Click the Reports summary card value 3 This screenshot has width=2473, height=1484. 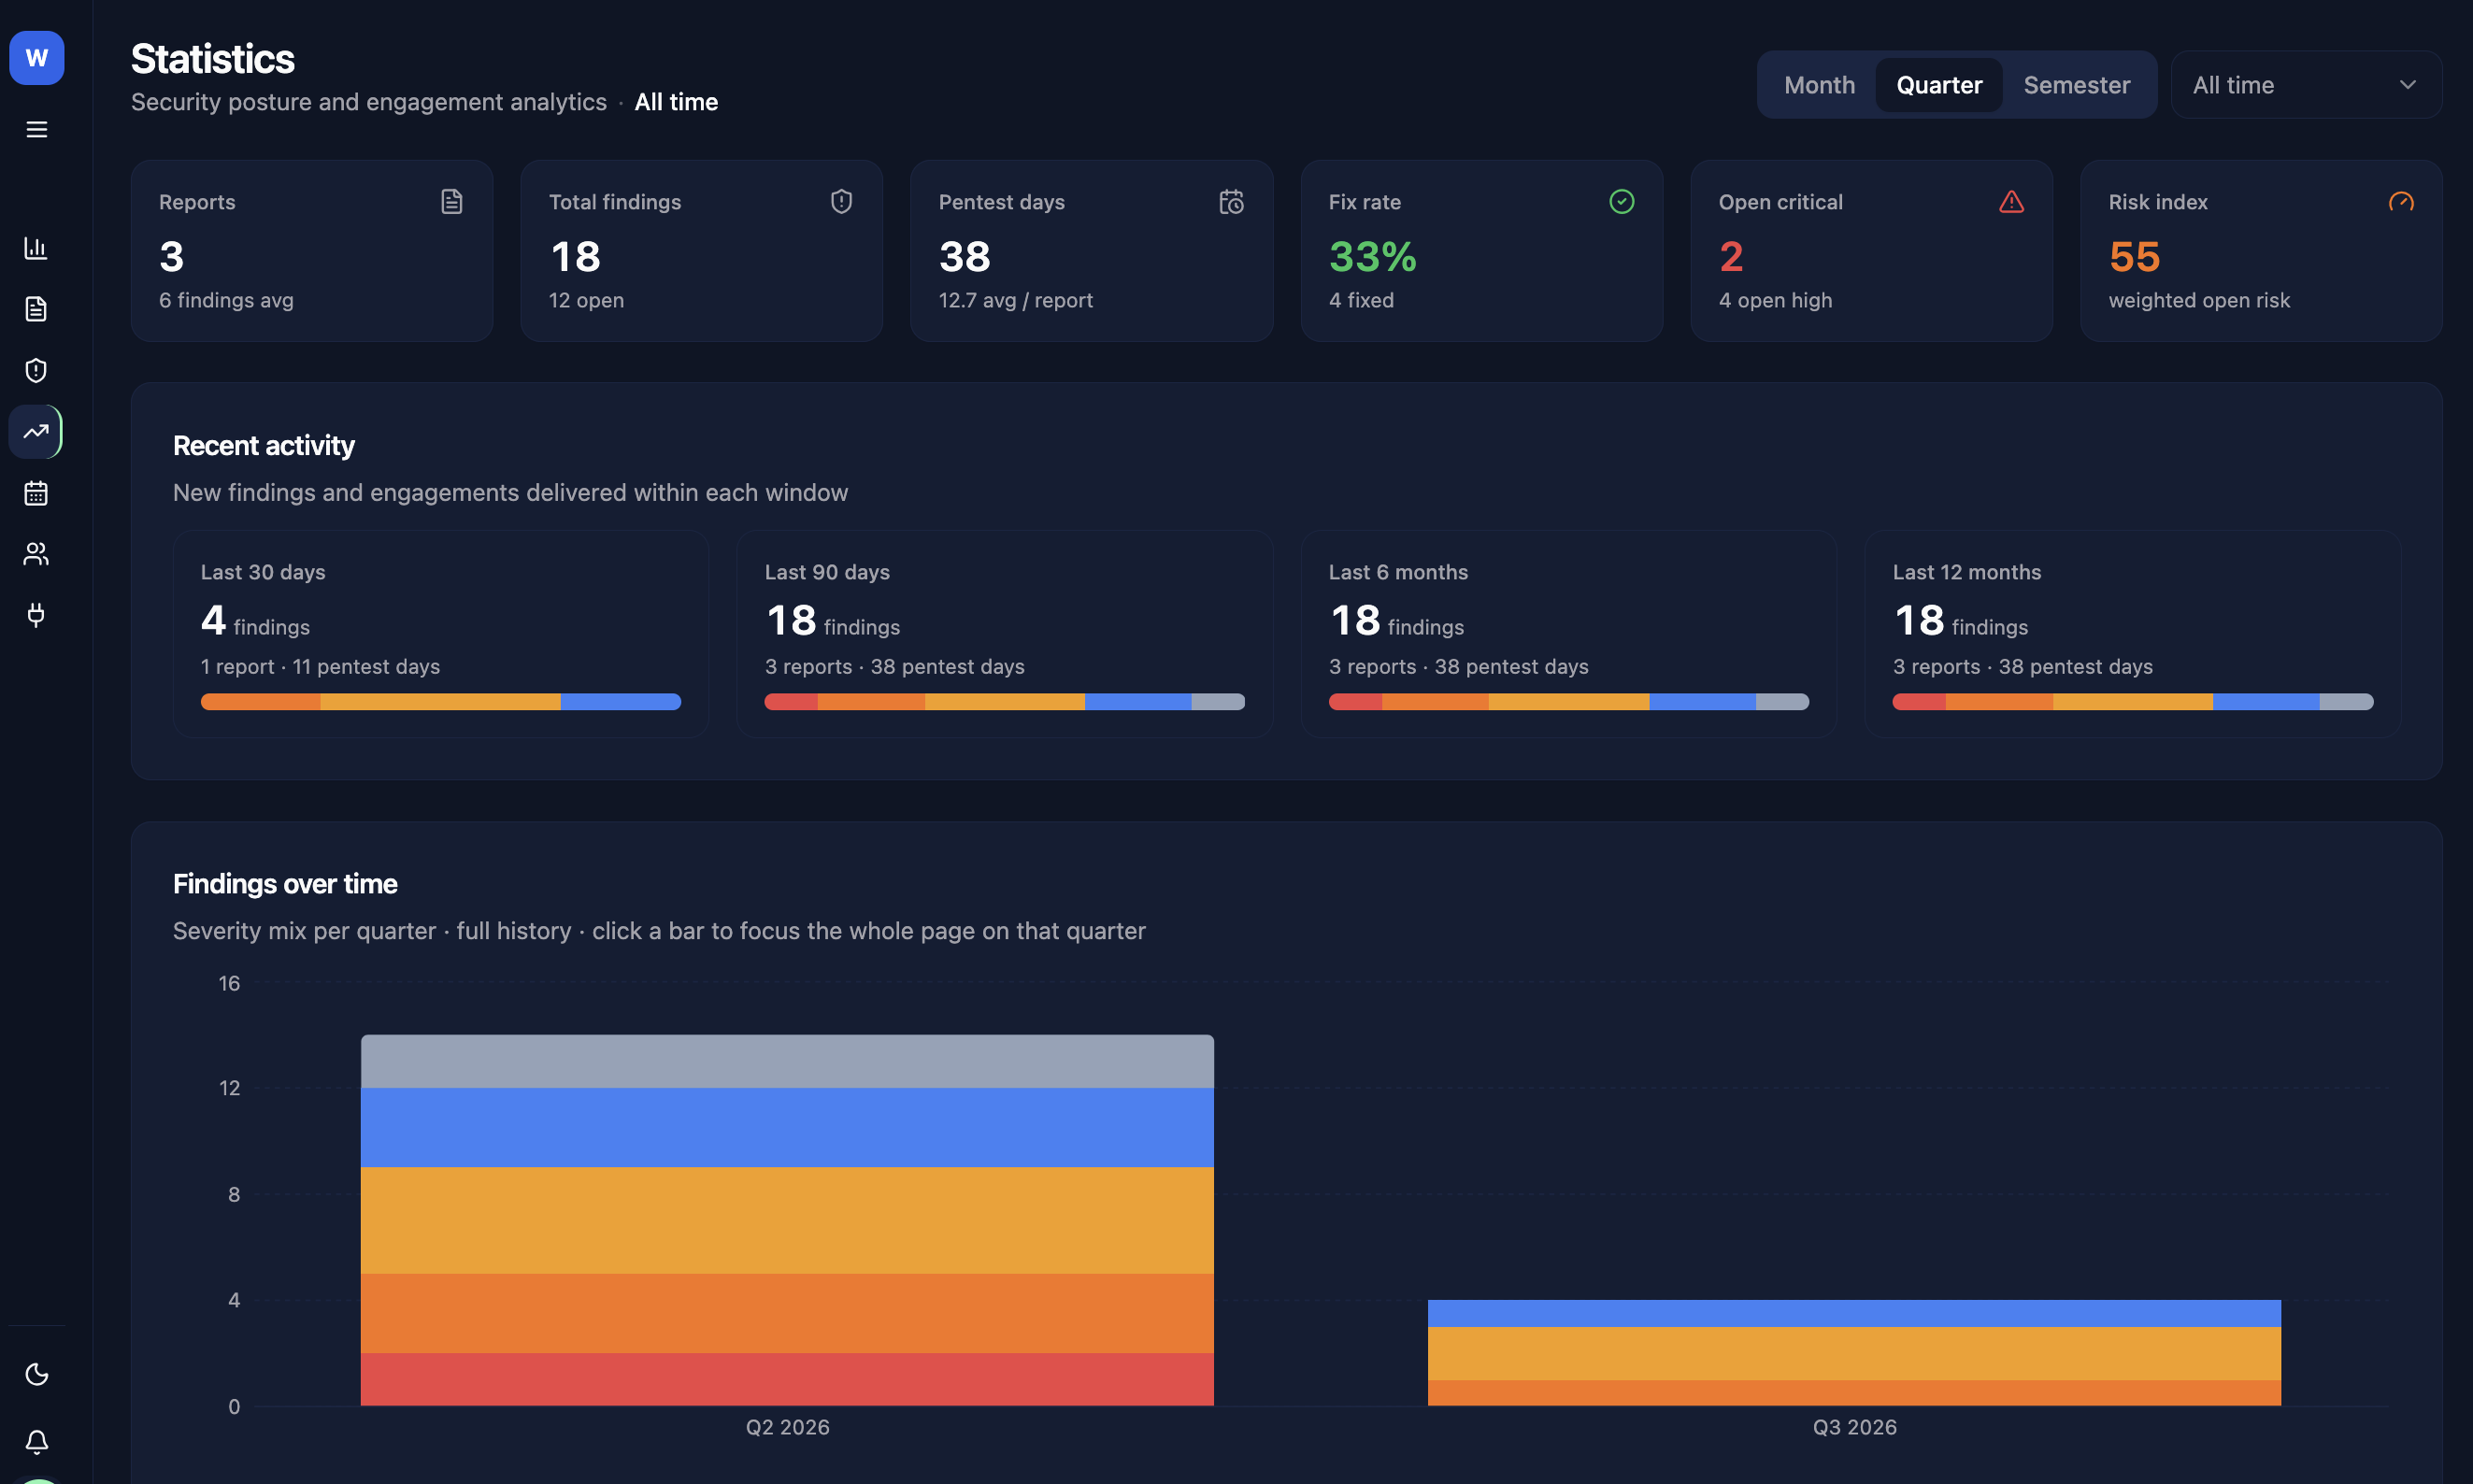(172, 257)
